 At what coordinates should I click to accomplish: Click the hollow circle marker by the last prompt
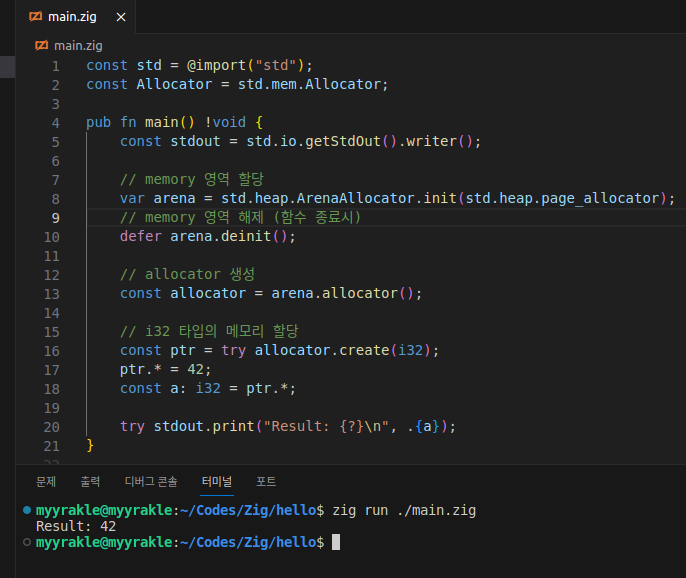(26, 541)
